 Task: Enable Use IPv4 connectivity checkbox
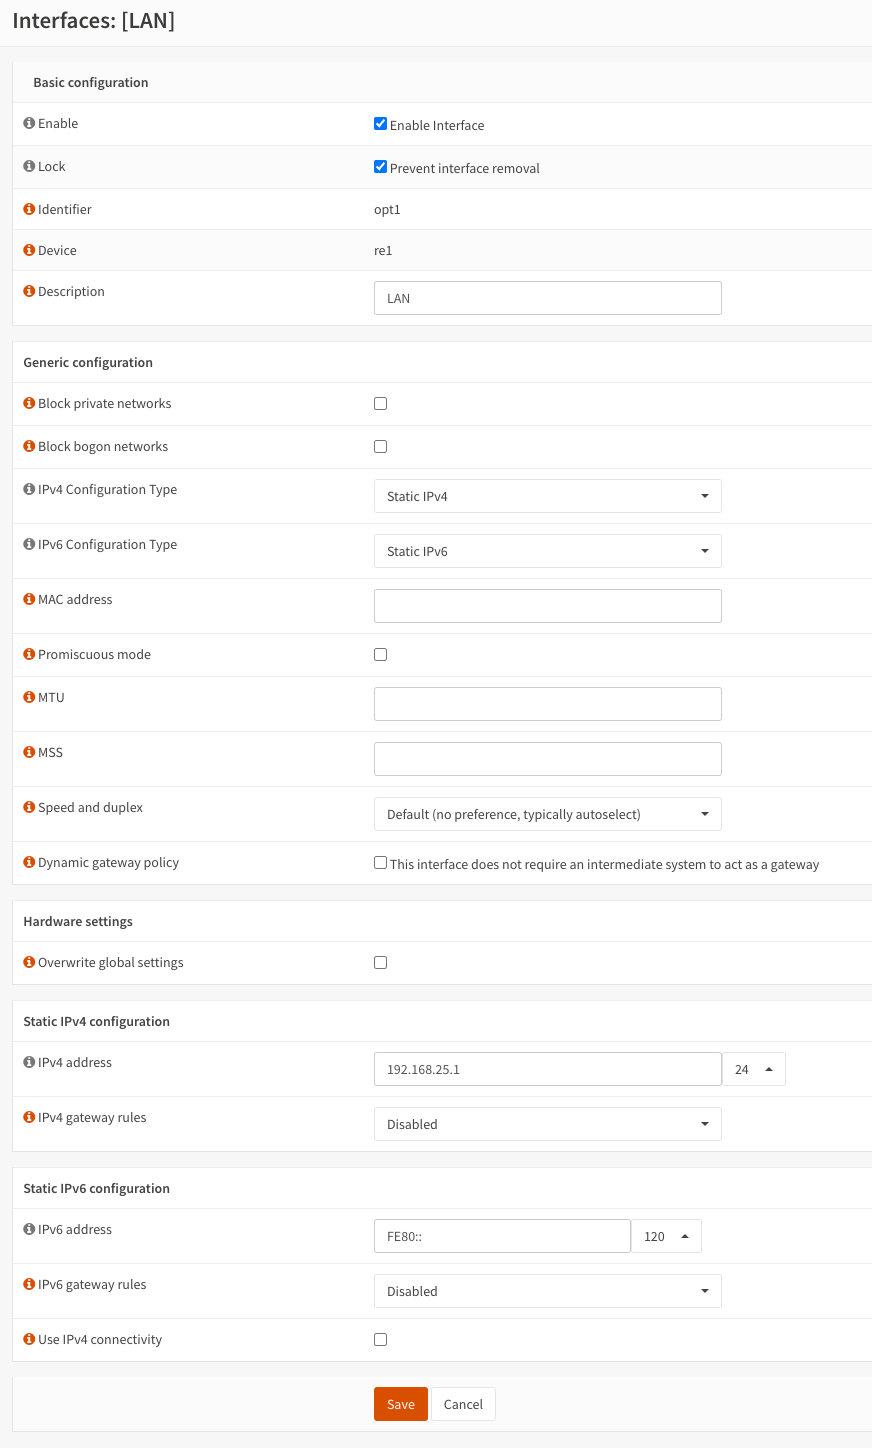pyautogui.click(x=380, y=1340)
